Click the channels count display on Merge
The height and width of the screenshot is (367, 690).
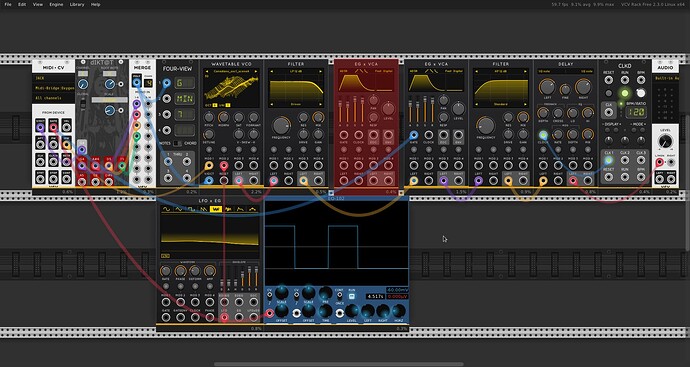(149, 82)
